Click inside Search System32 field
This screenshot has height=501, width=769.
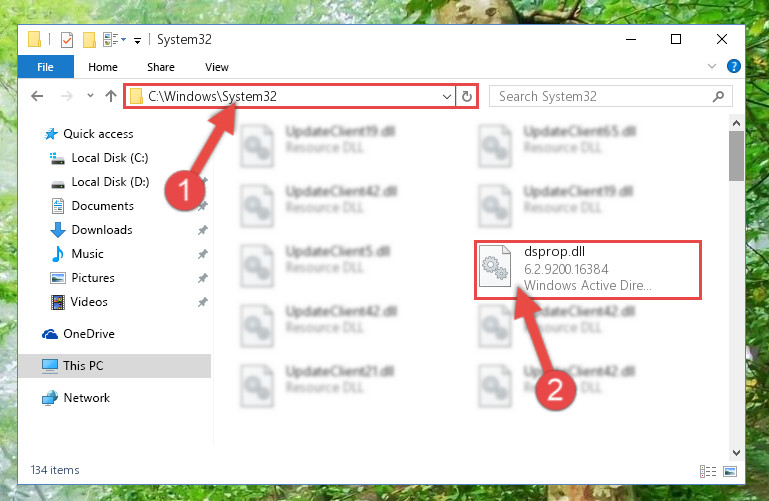pyautogui.click(x=603, y=97)
